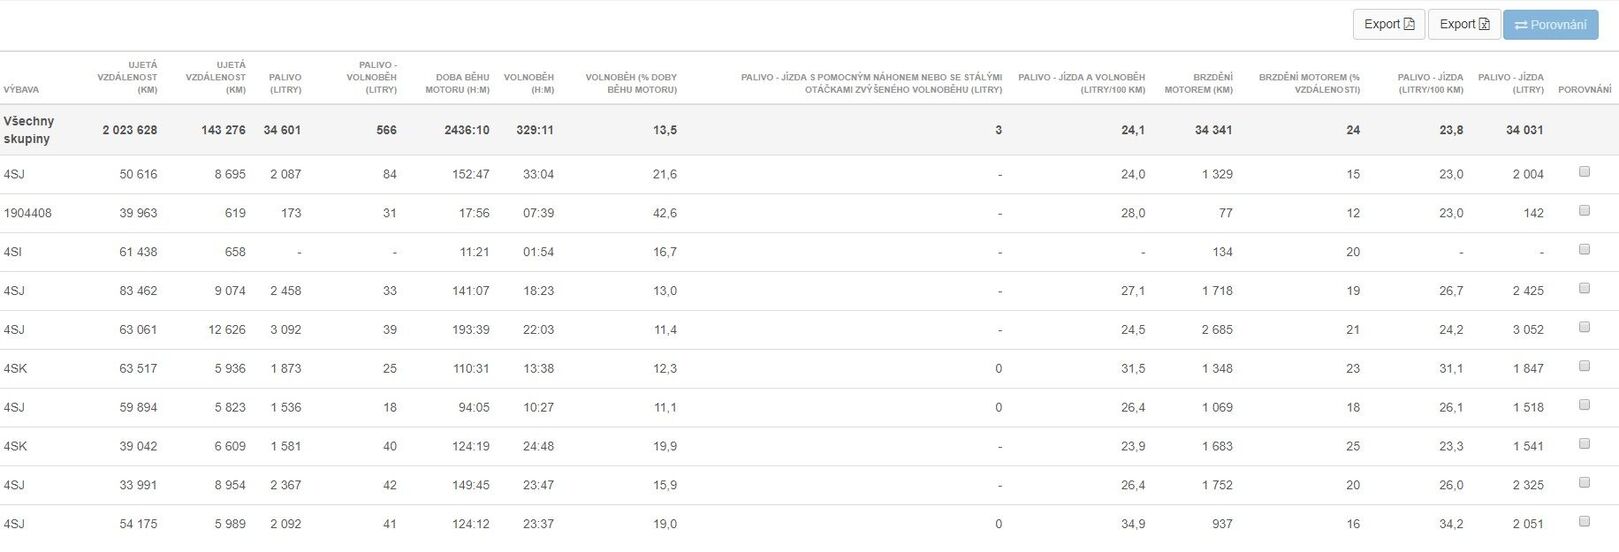The width and height of the screenshot is (1619, 552).
Task: Click distance value 61 438
Action: (138, 252)
